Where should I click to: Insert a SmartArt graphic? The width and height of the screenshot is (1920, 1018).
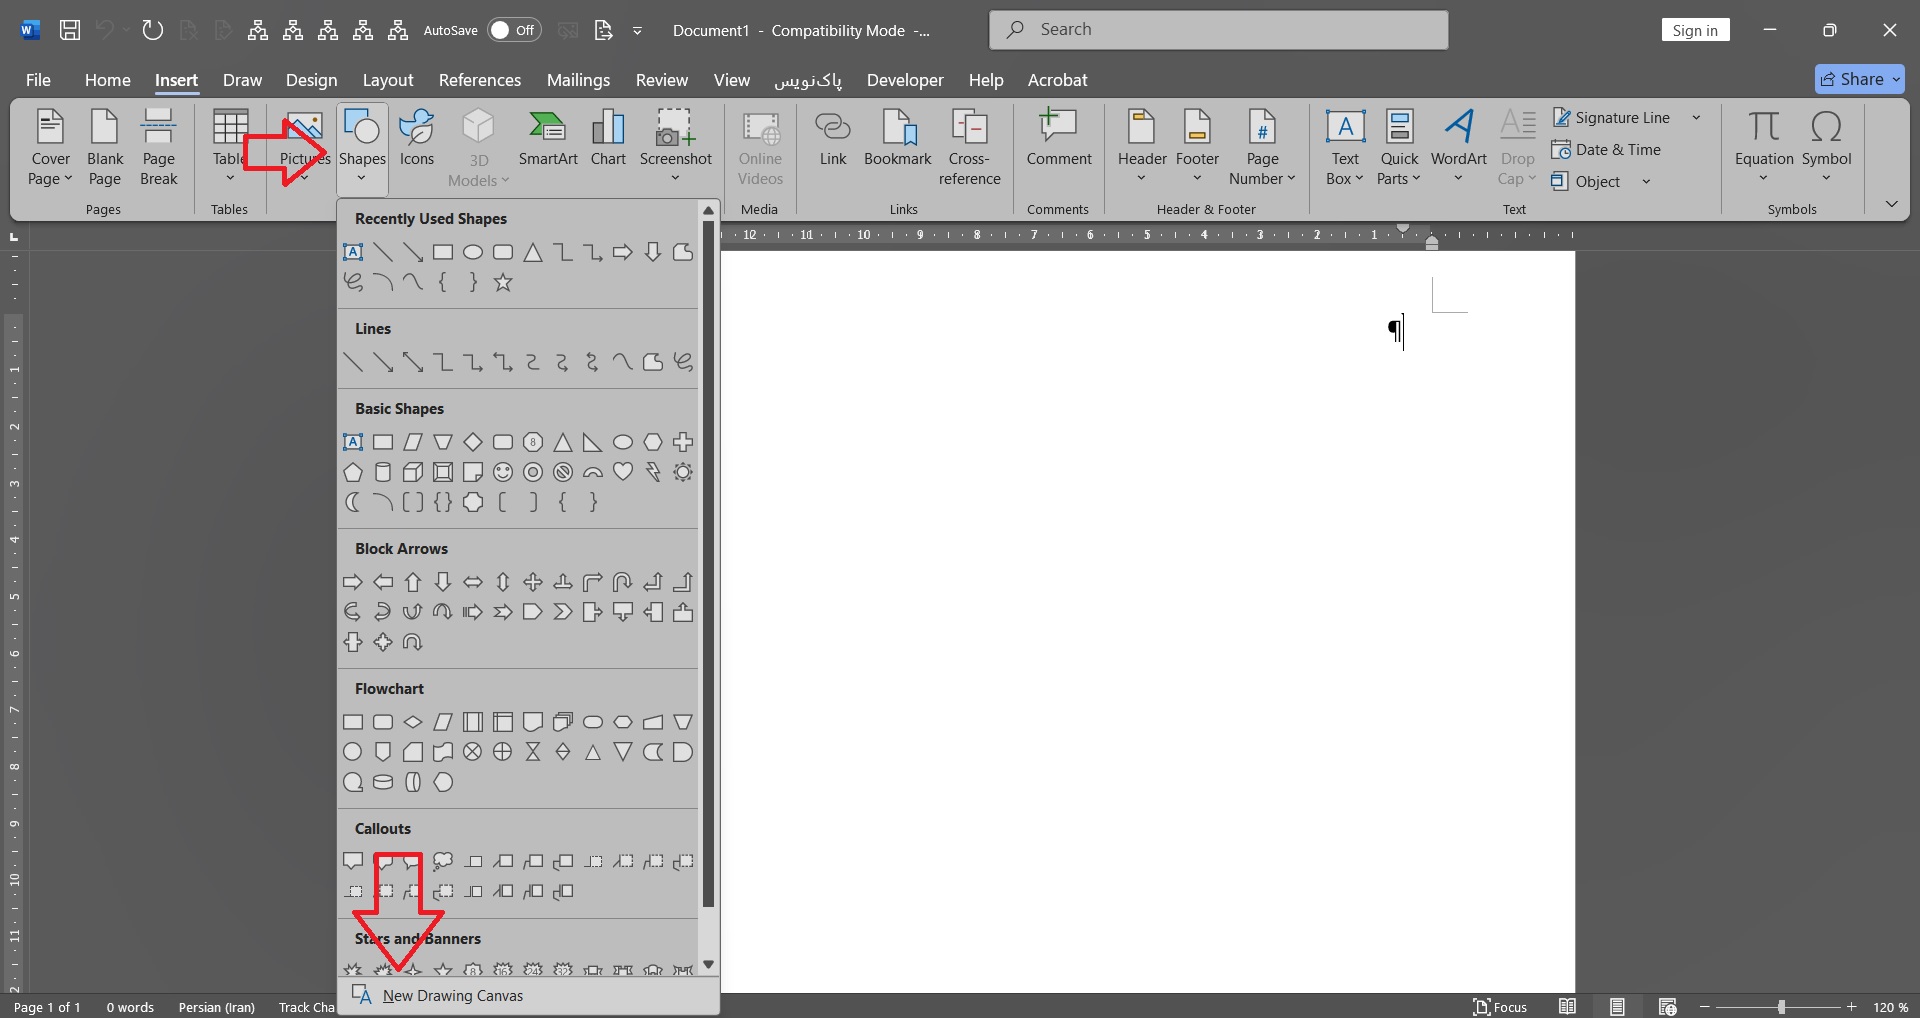pos(548,140)
